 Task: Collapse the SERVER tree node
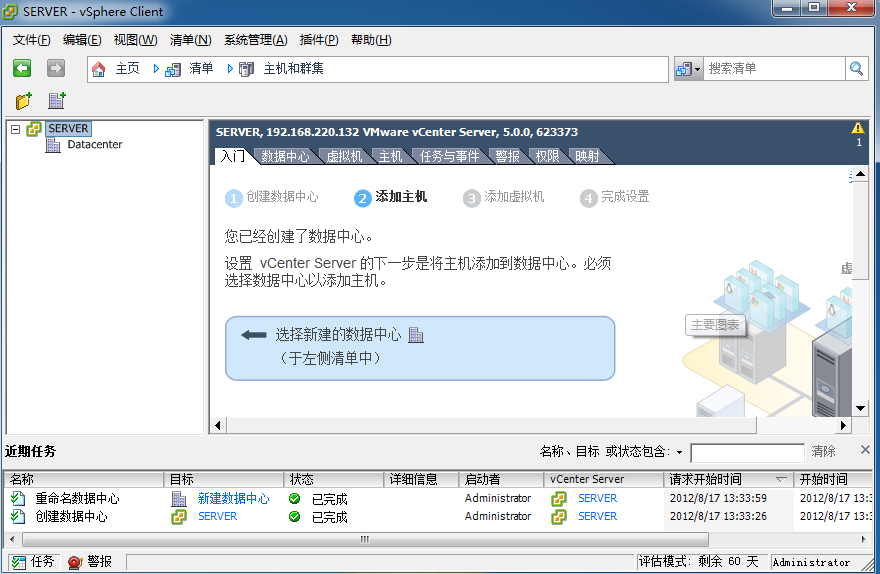[16, 129]
